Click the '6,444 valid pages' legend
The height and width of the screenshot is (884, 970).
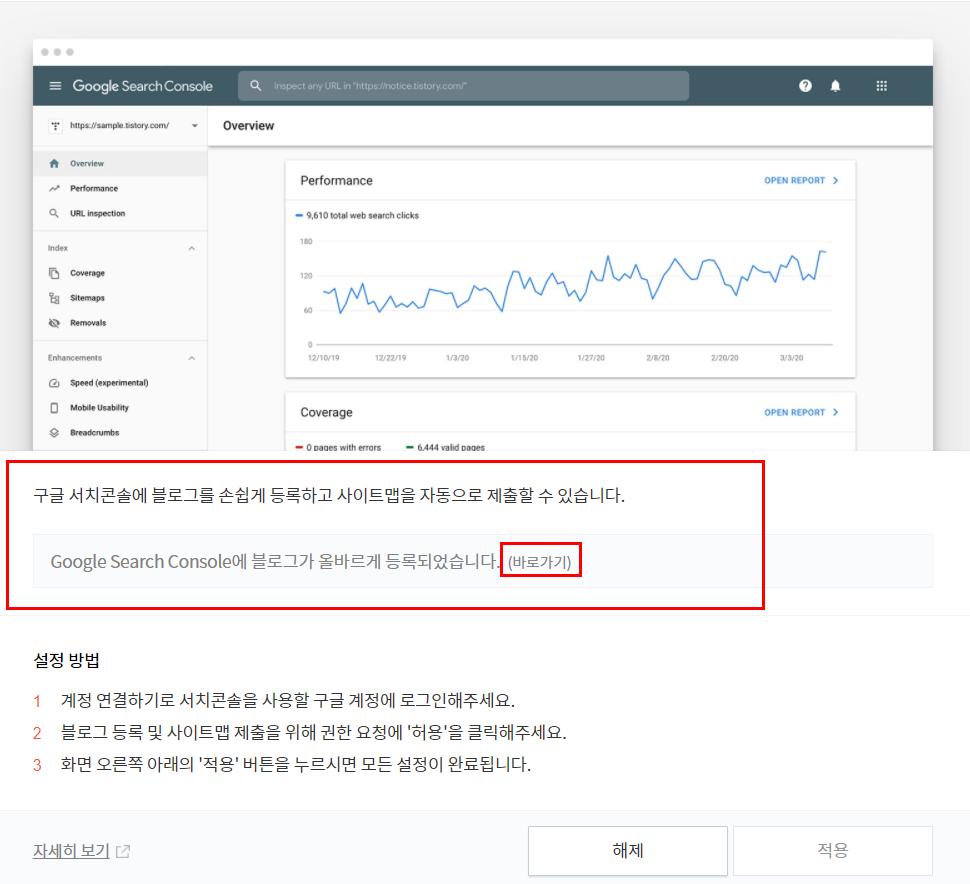445,447
